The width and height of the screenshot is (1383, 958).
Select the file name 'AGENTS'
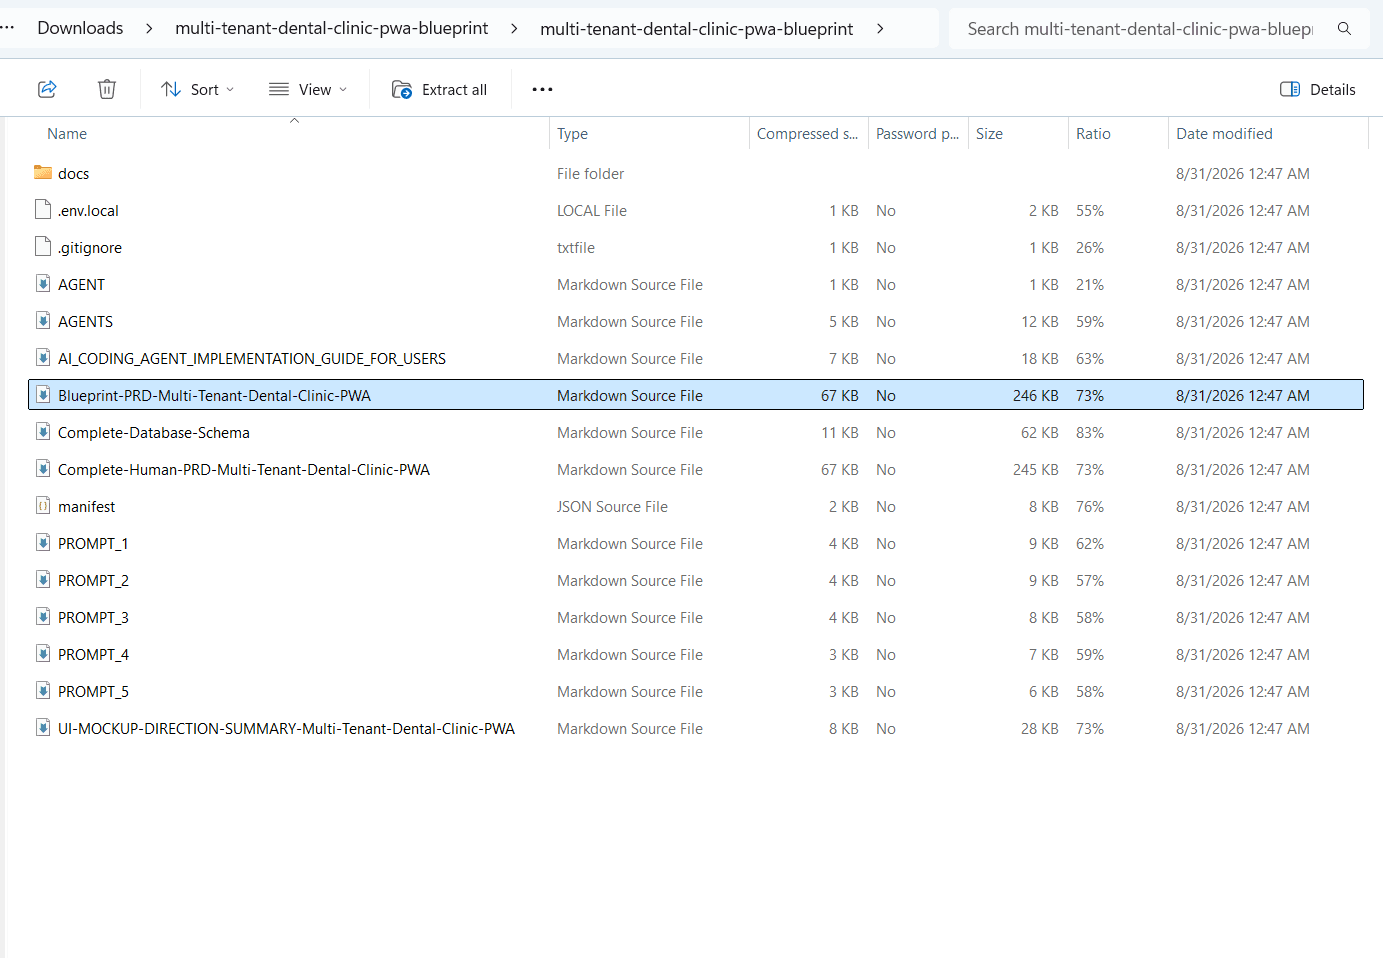85,322
